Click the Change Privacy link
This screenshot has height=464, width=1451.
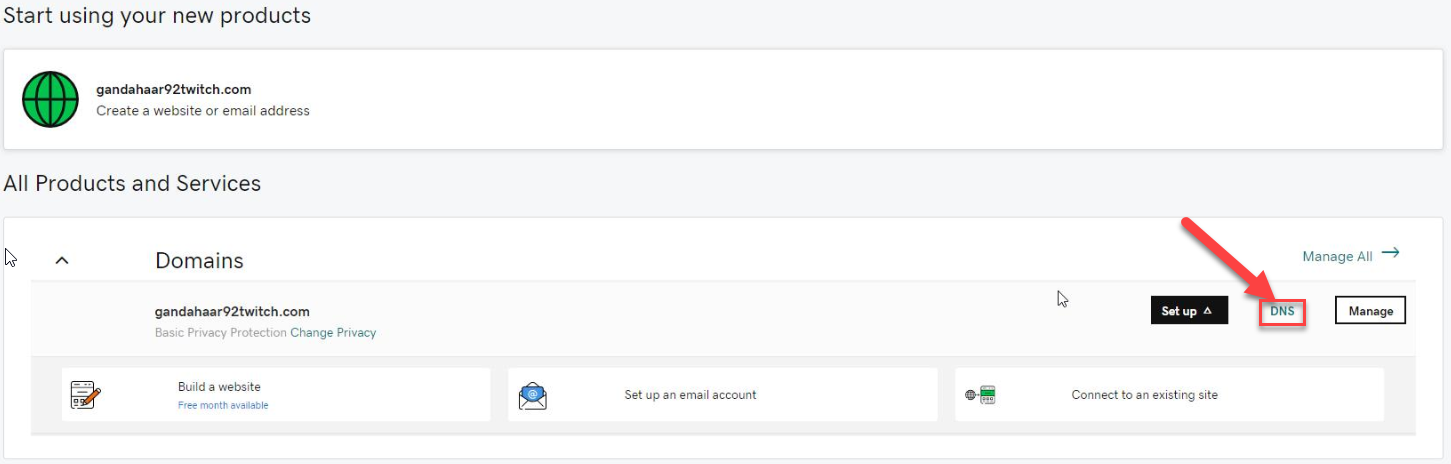pos(333,333)
